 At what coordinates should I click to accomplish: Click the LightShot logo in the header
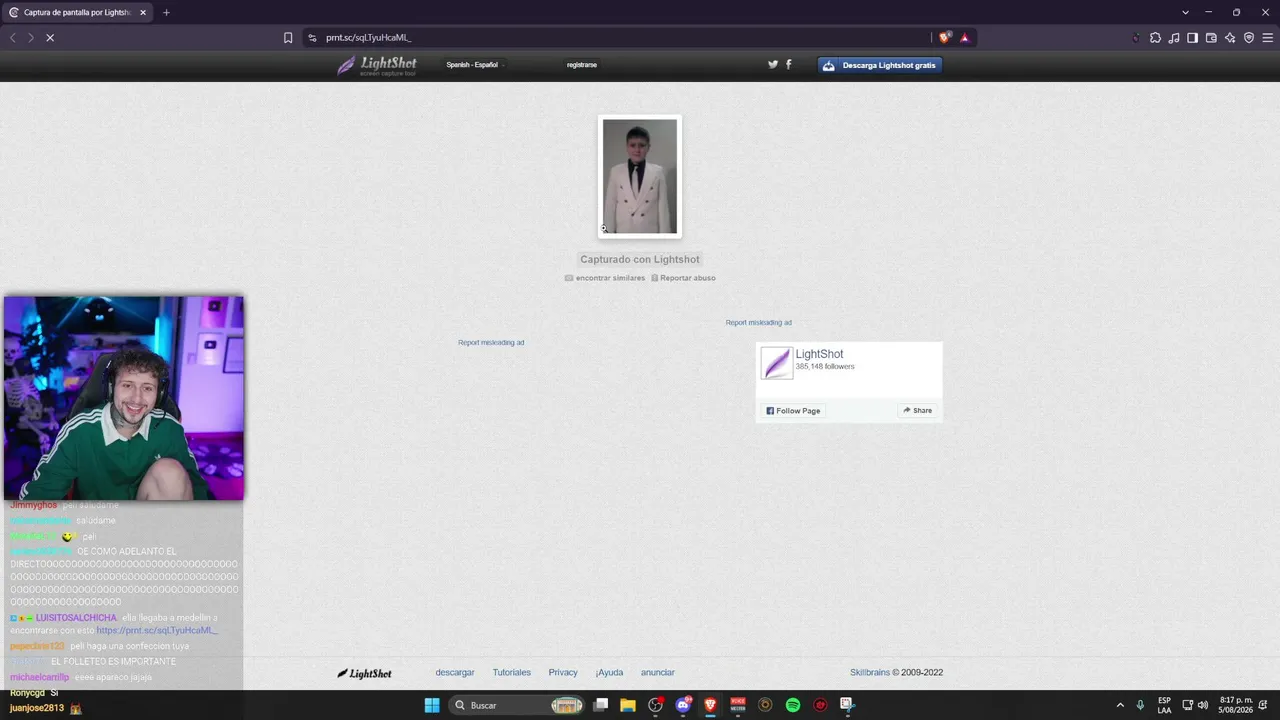pyautogui.click(x=377, y=65)
